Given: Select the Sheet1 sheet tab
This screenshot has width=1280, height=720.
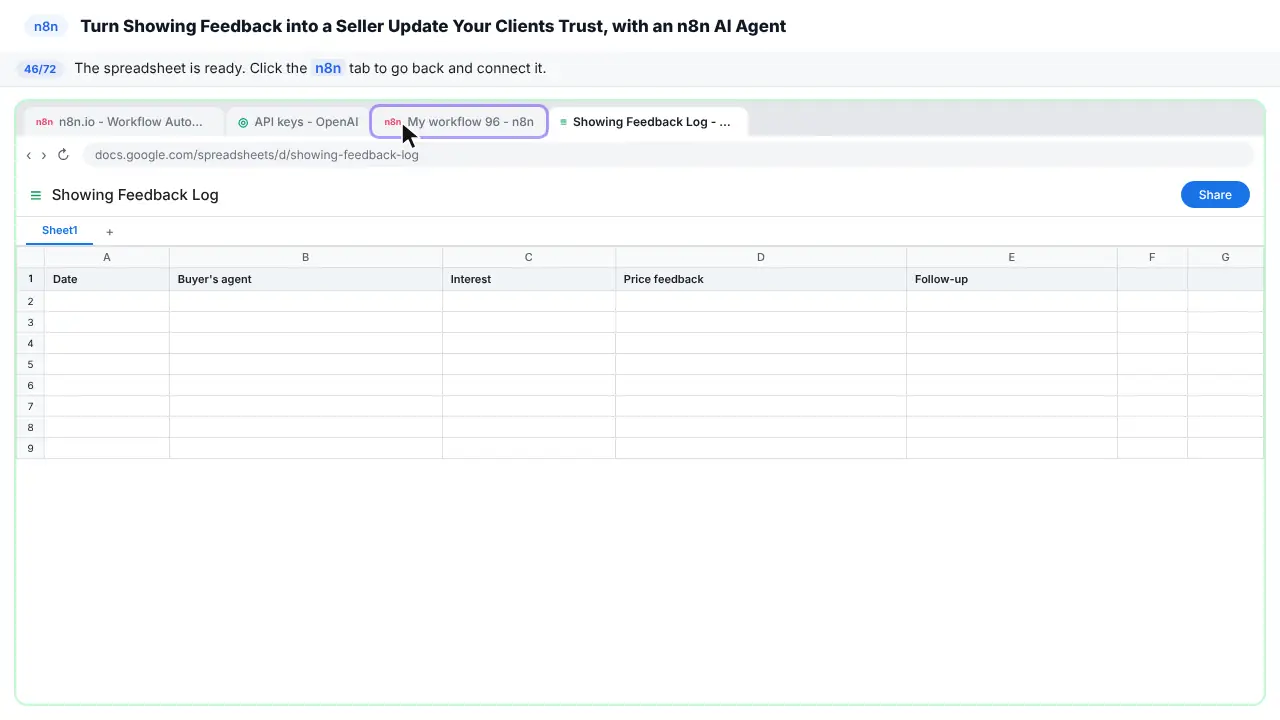Looking at the screenshot, I should click(60, 231).
